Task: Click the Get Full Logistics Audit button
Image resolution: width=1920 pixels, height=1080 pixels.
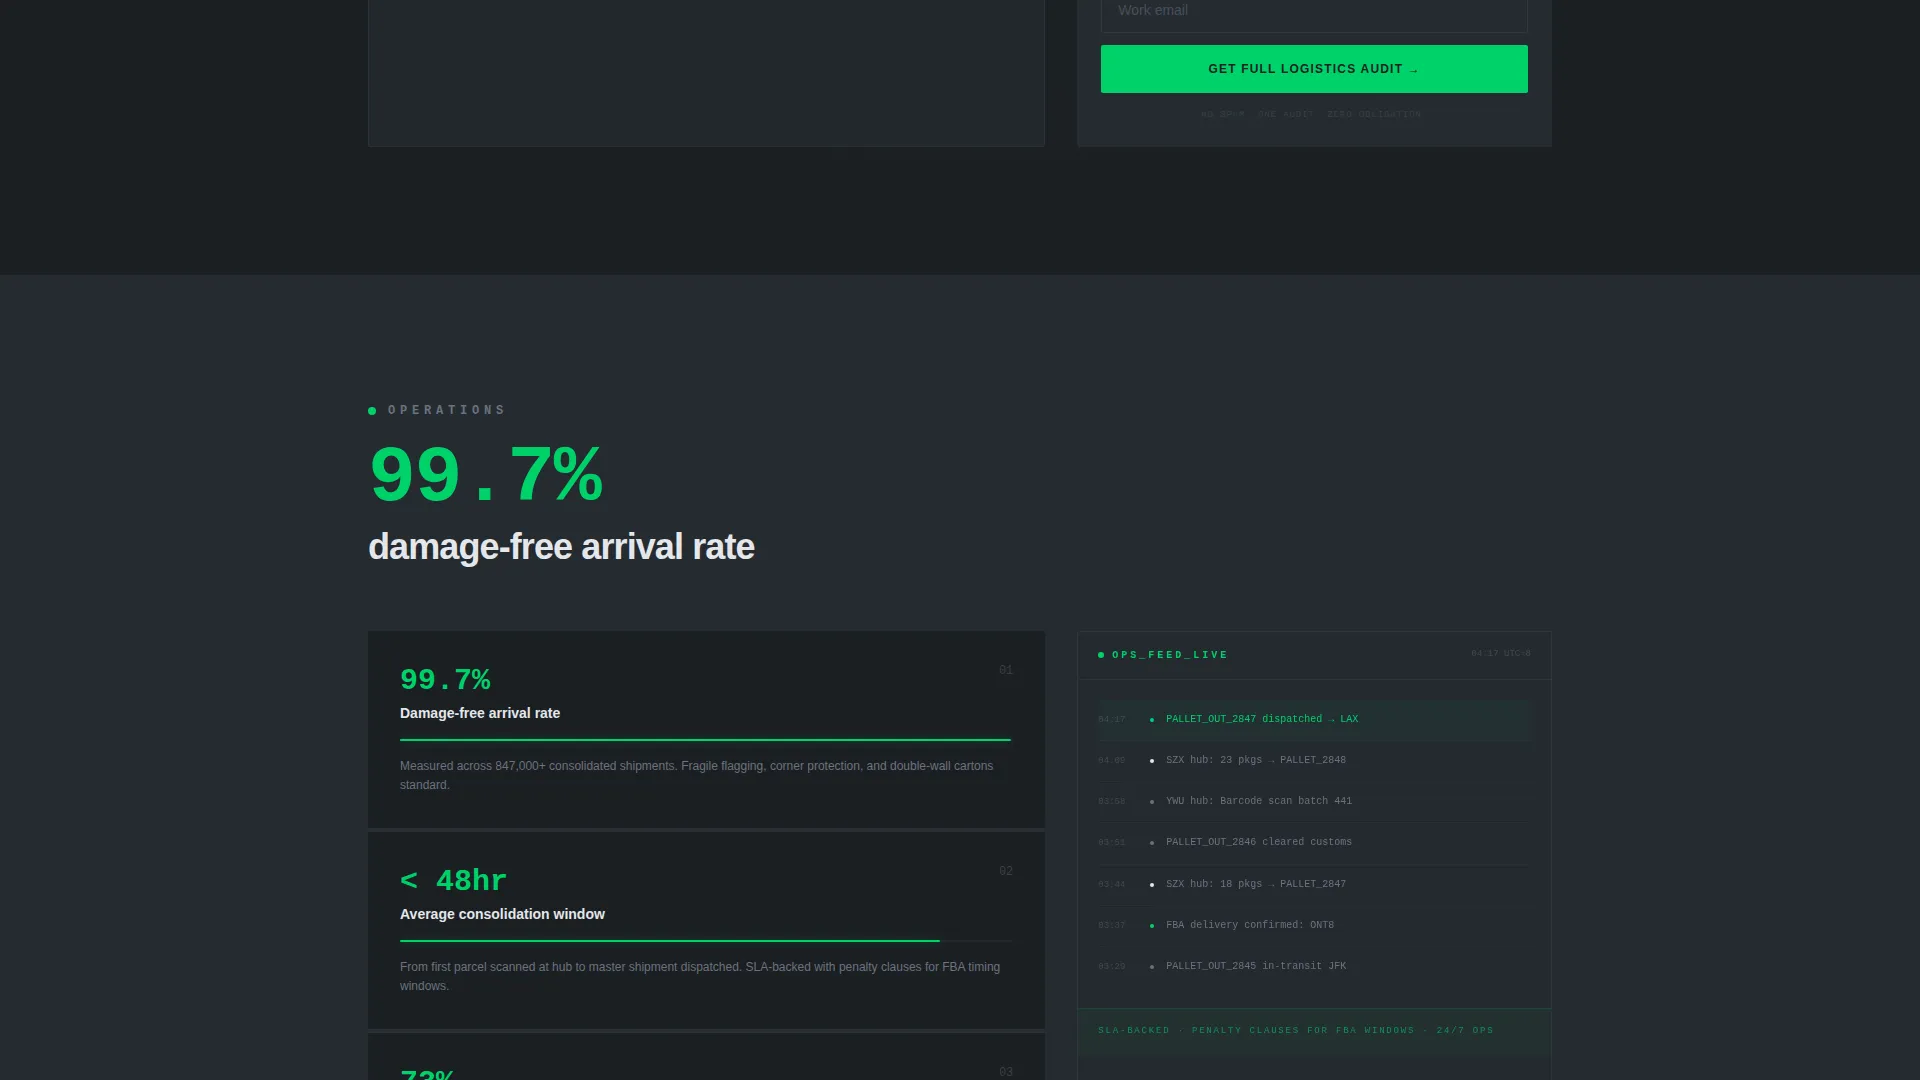Action: point(1314,69)
